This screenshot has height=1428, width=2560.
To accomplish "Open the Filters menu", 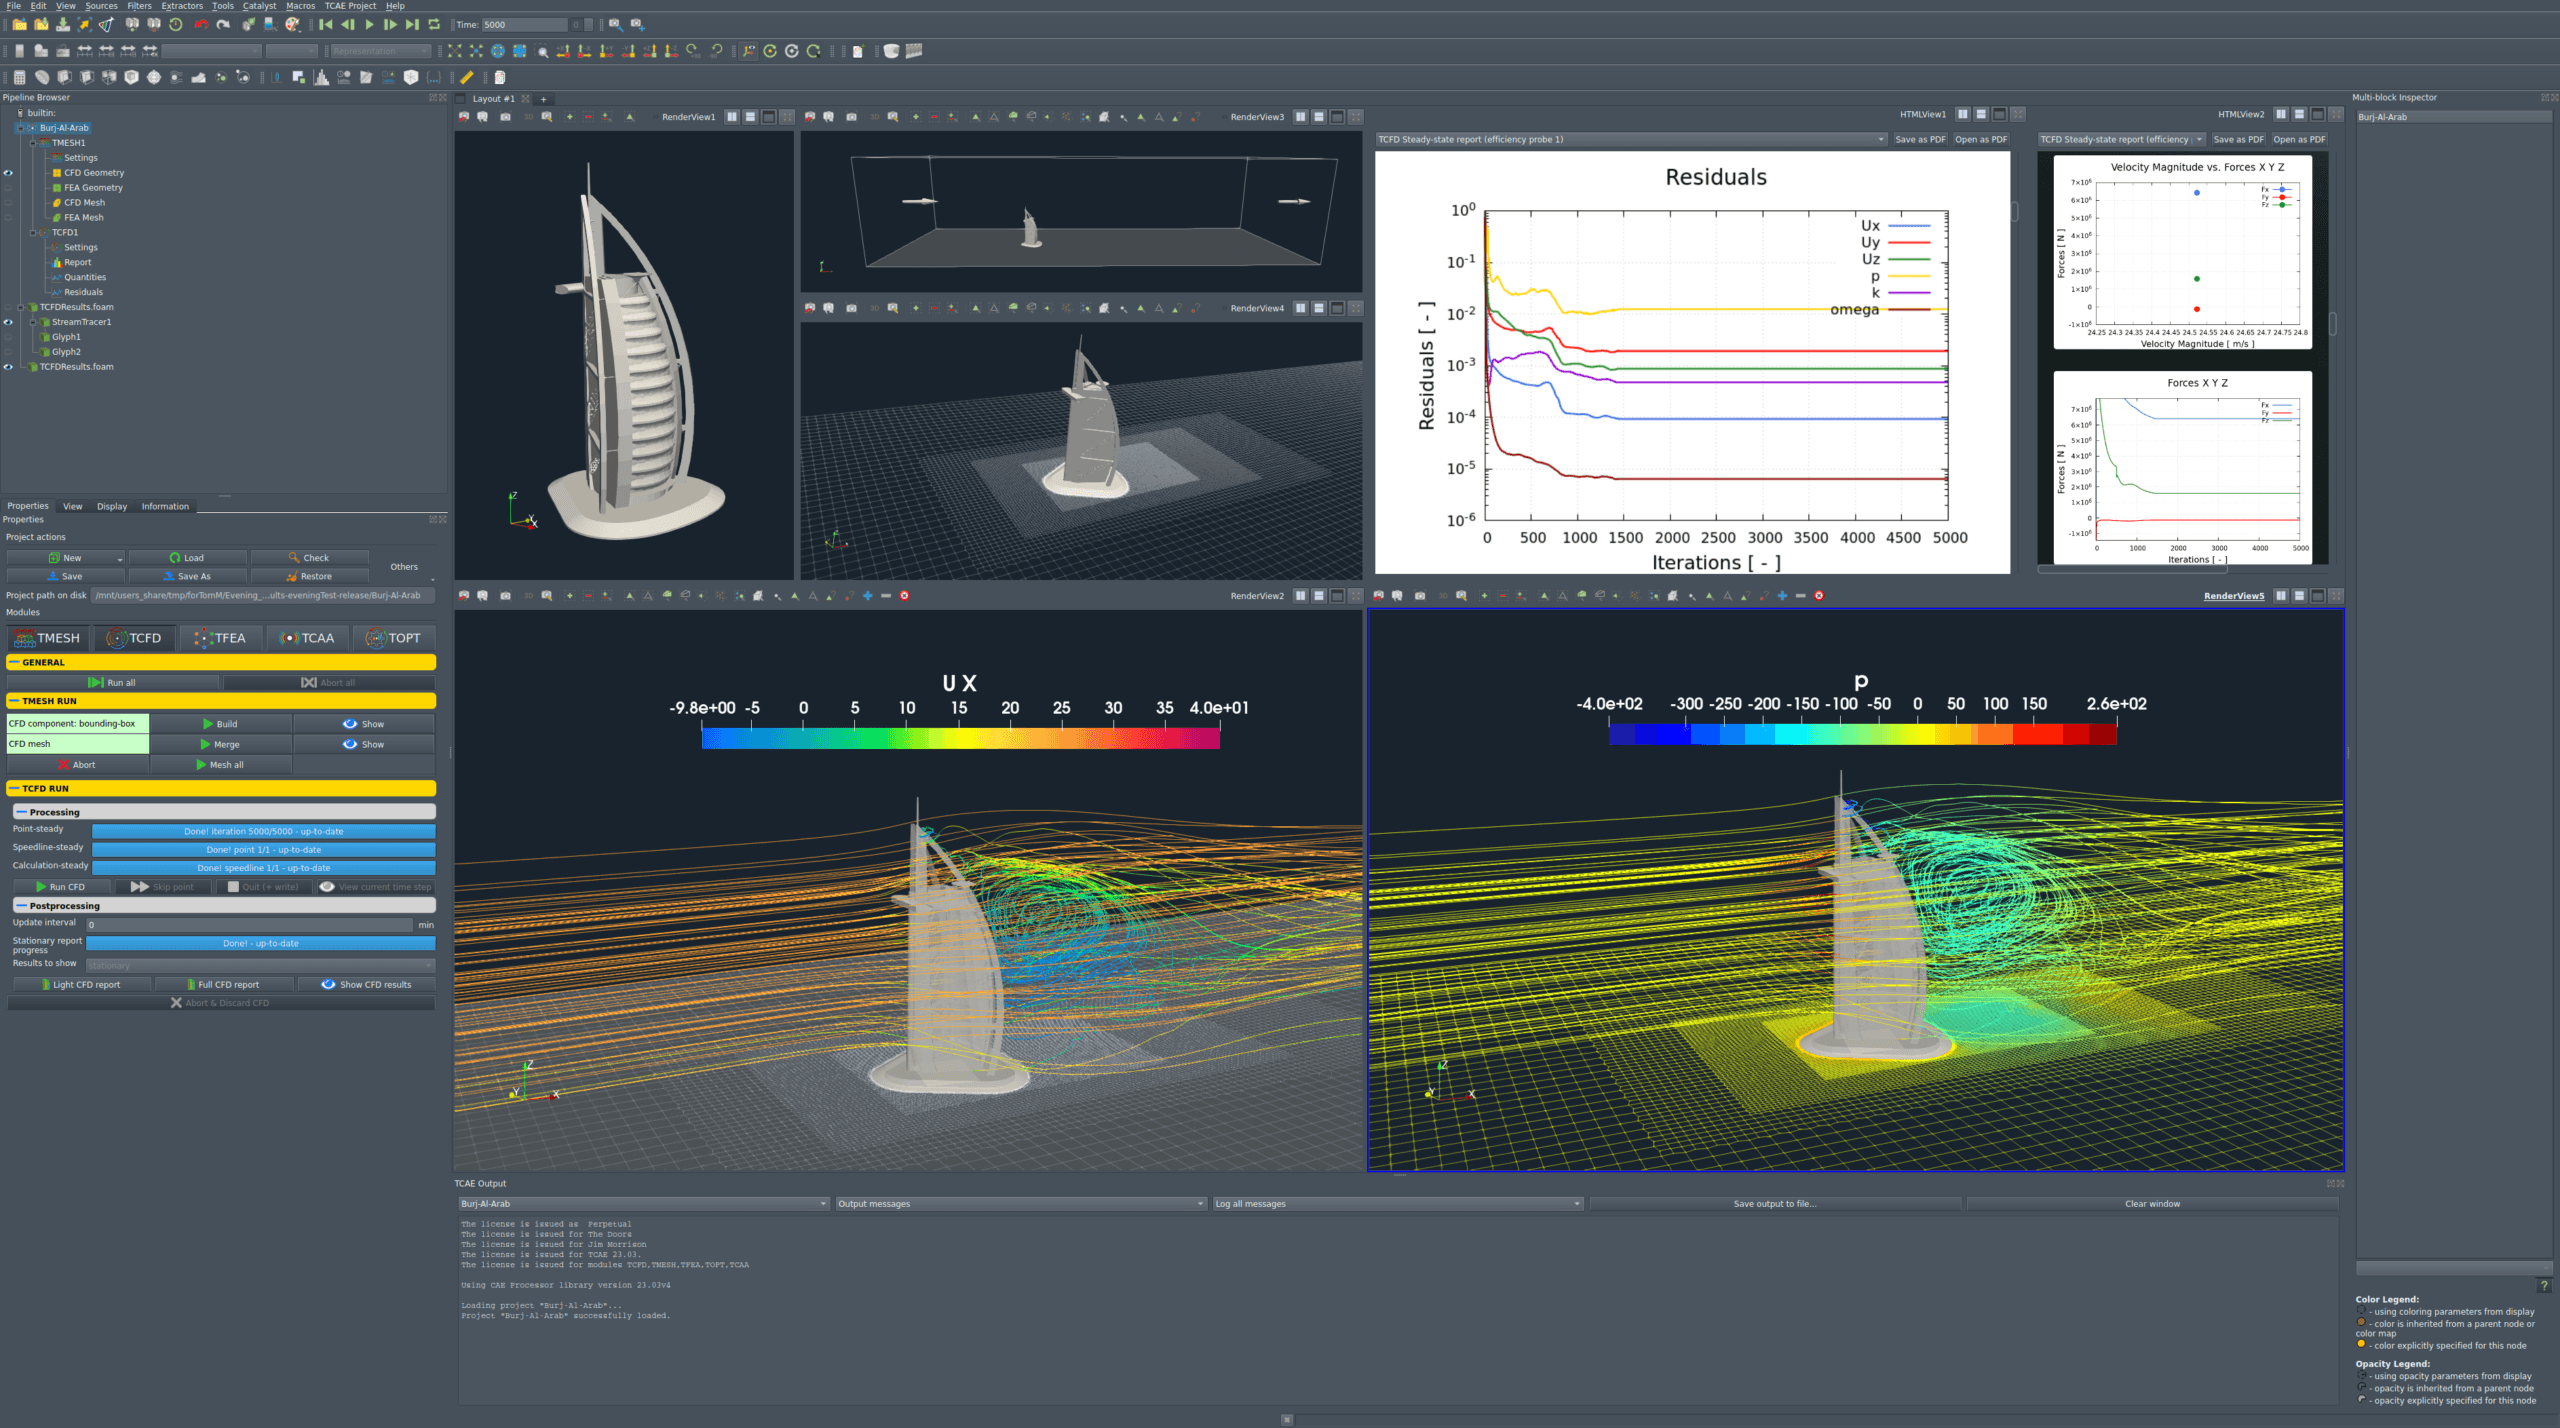I will pos(139,6).
